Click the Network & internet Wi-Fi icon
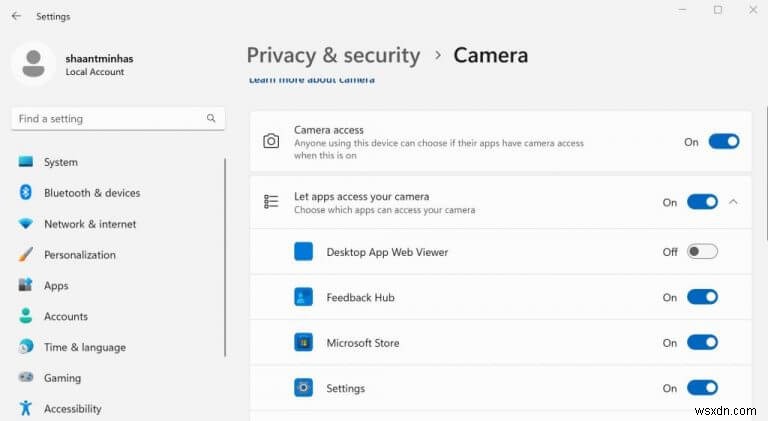 pyautogui.click(x=25, y=224)
